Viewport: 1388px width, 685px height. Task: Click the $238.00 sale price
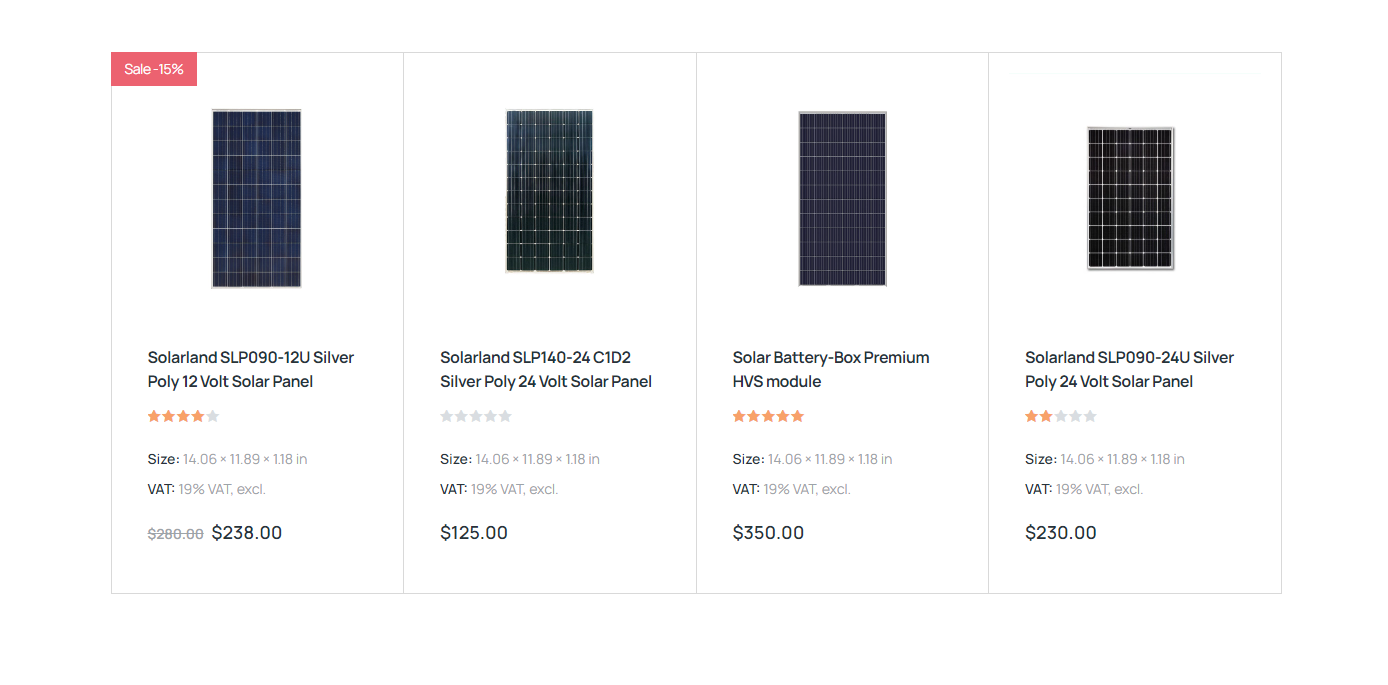[x=247, y=533]
